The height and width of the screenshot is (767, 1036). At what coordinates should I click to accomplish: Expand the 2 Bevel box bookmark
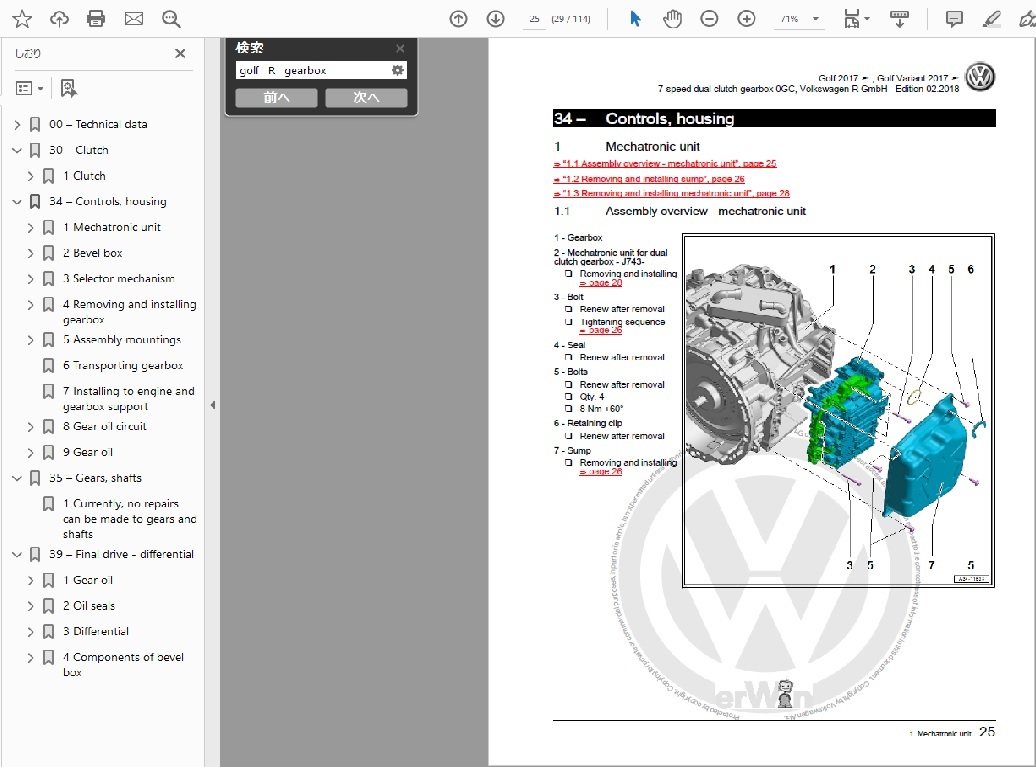click(30, 253)
